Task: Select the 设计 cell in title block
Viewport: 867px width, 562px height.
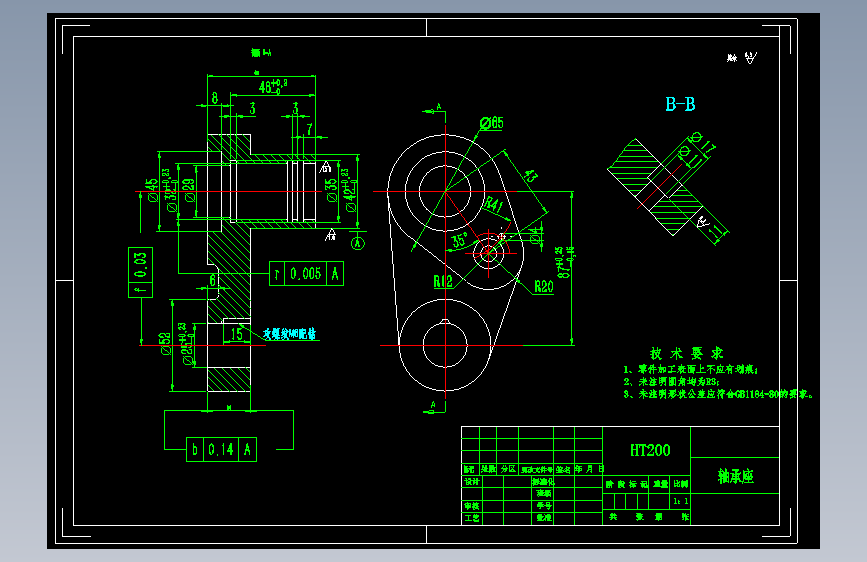Action: click(x=472, y=482)
